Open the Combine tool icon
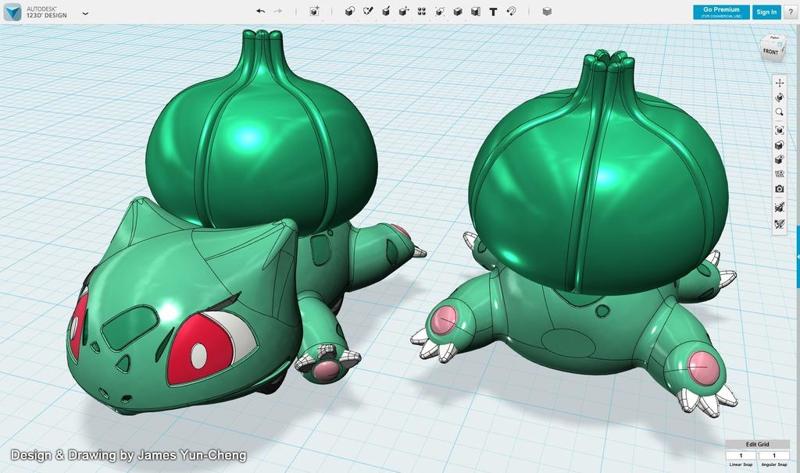800x473 pixels. coord(458,11)
